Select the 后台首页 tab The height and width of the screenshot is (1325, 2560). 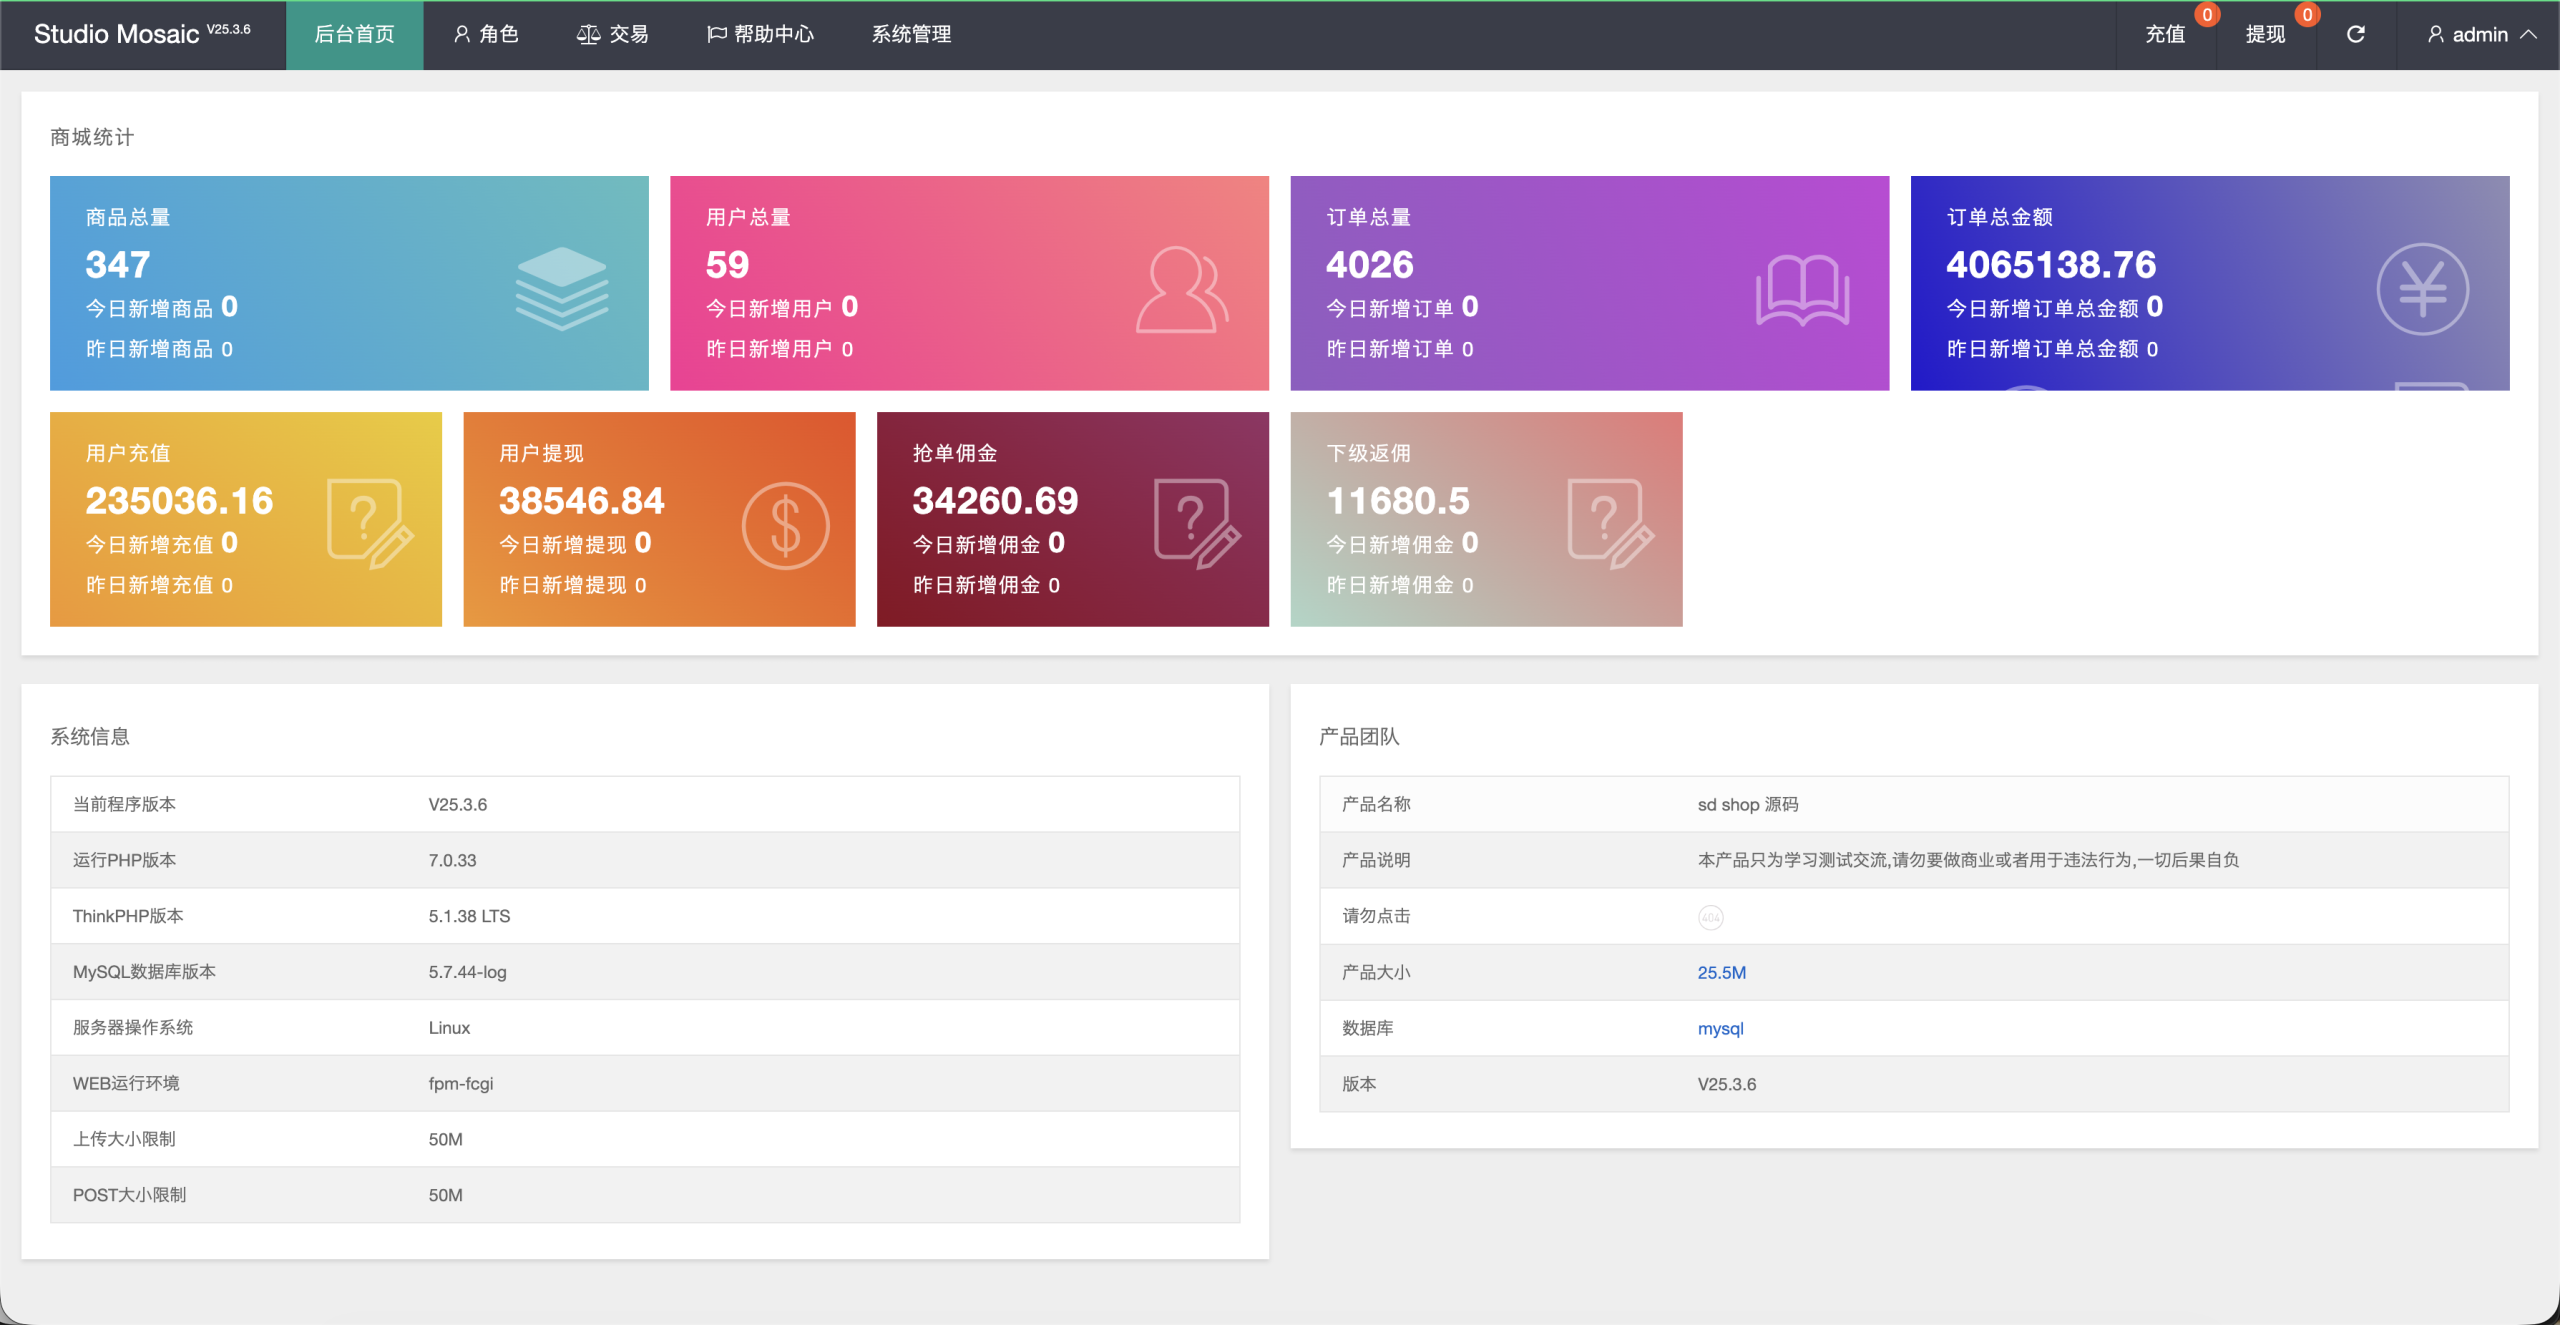pyautogui.click(x=354, y=35)
